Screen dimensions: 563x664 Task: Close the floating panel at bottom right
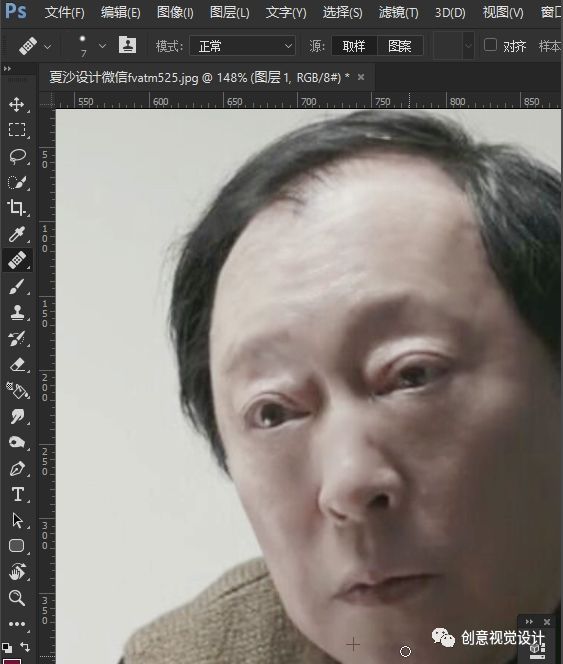(x=547, y=622)
